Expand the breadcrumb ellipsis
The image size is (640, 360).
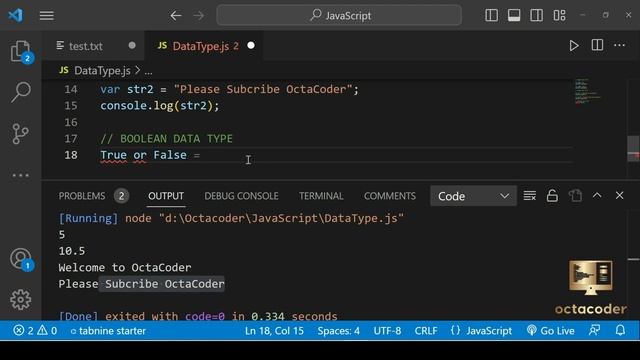pyautogui.click(x=149, y=71)
